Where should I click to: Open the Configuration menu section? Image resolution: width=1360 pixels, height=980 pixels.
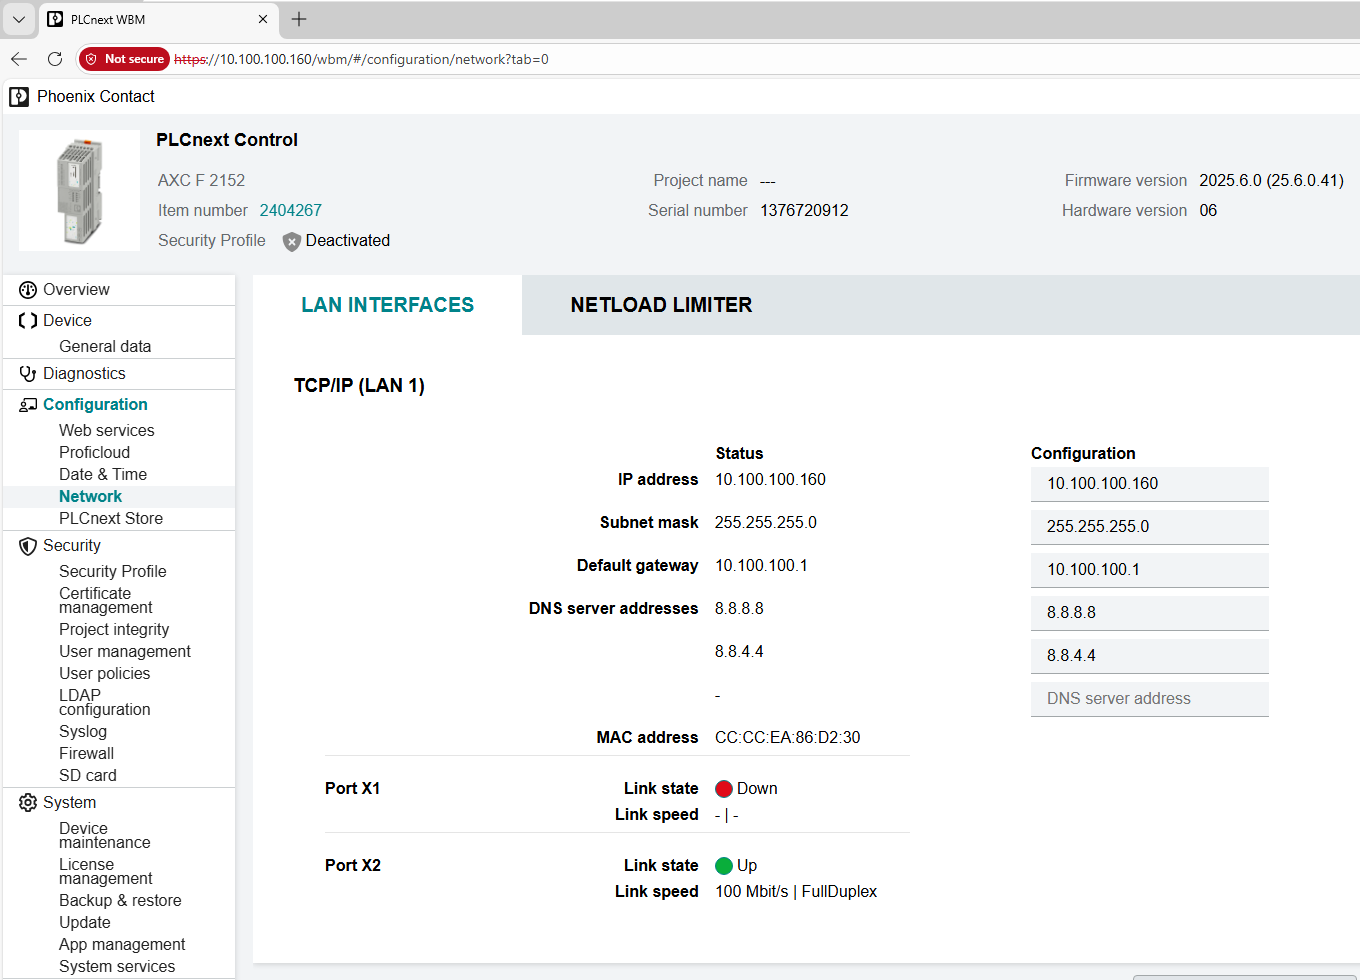click(x=95, y=405)
